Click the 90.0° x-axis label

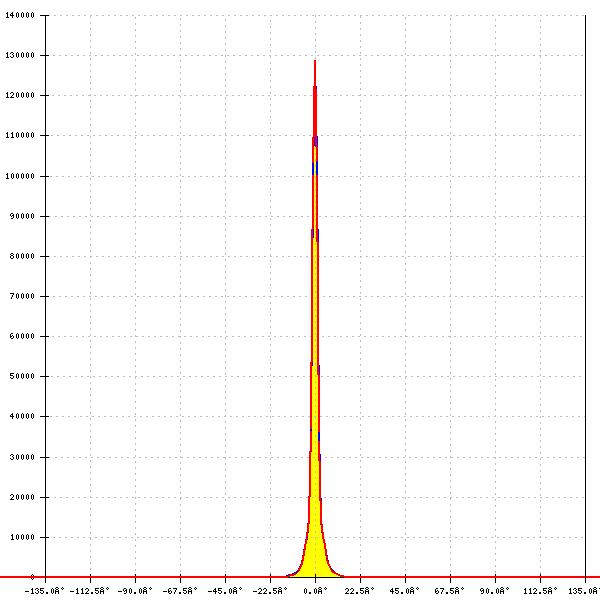pos(495,591)
